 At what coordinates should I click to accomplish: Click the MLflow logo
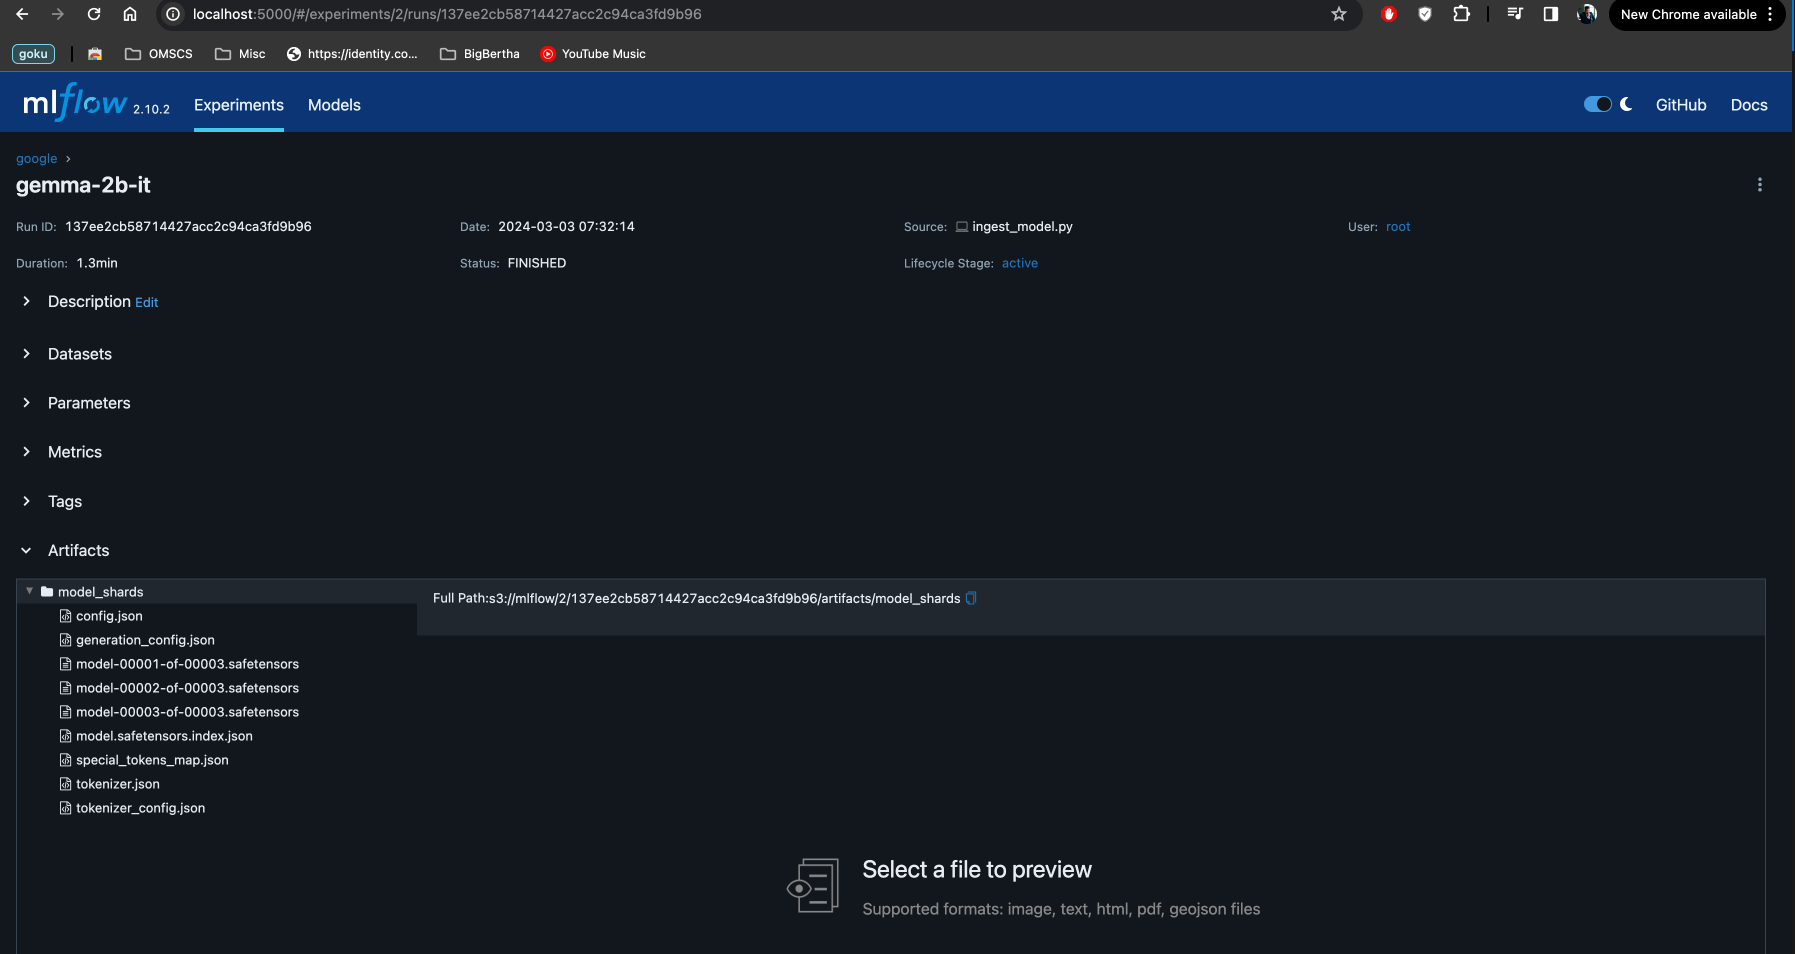pos(75,102)
